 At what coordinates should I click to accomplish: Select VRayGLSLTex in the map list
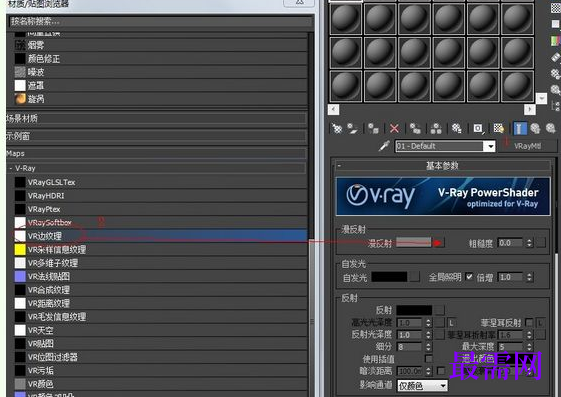[160, 182]
